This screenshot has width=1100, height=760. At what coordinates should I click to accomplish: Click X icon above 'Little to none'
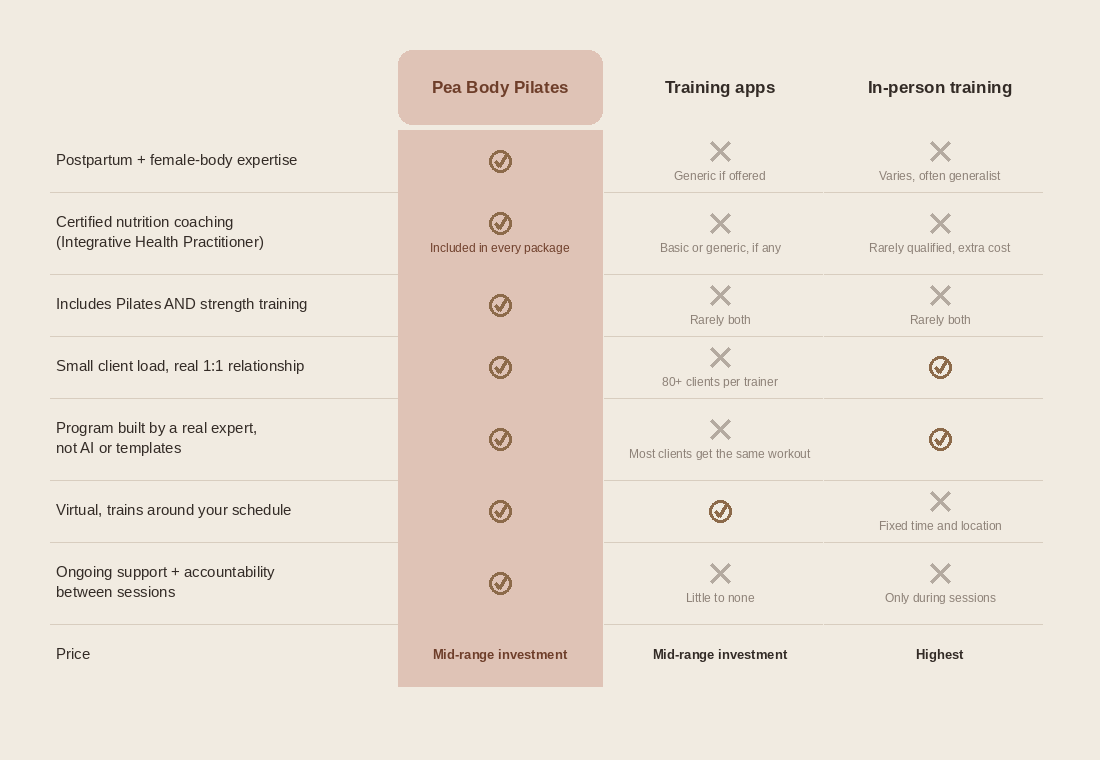pyautogui.click(x=720, y=574)
